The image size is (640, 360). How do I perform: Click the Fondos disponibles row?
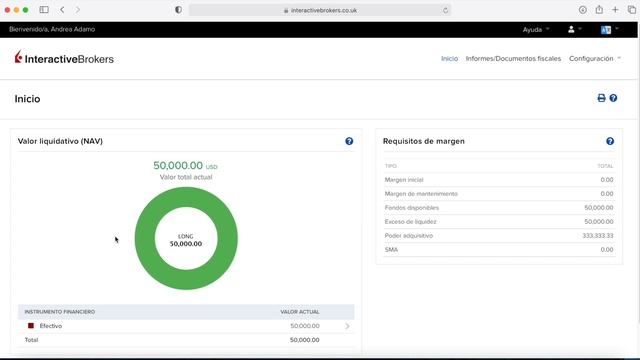499,207
